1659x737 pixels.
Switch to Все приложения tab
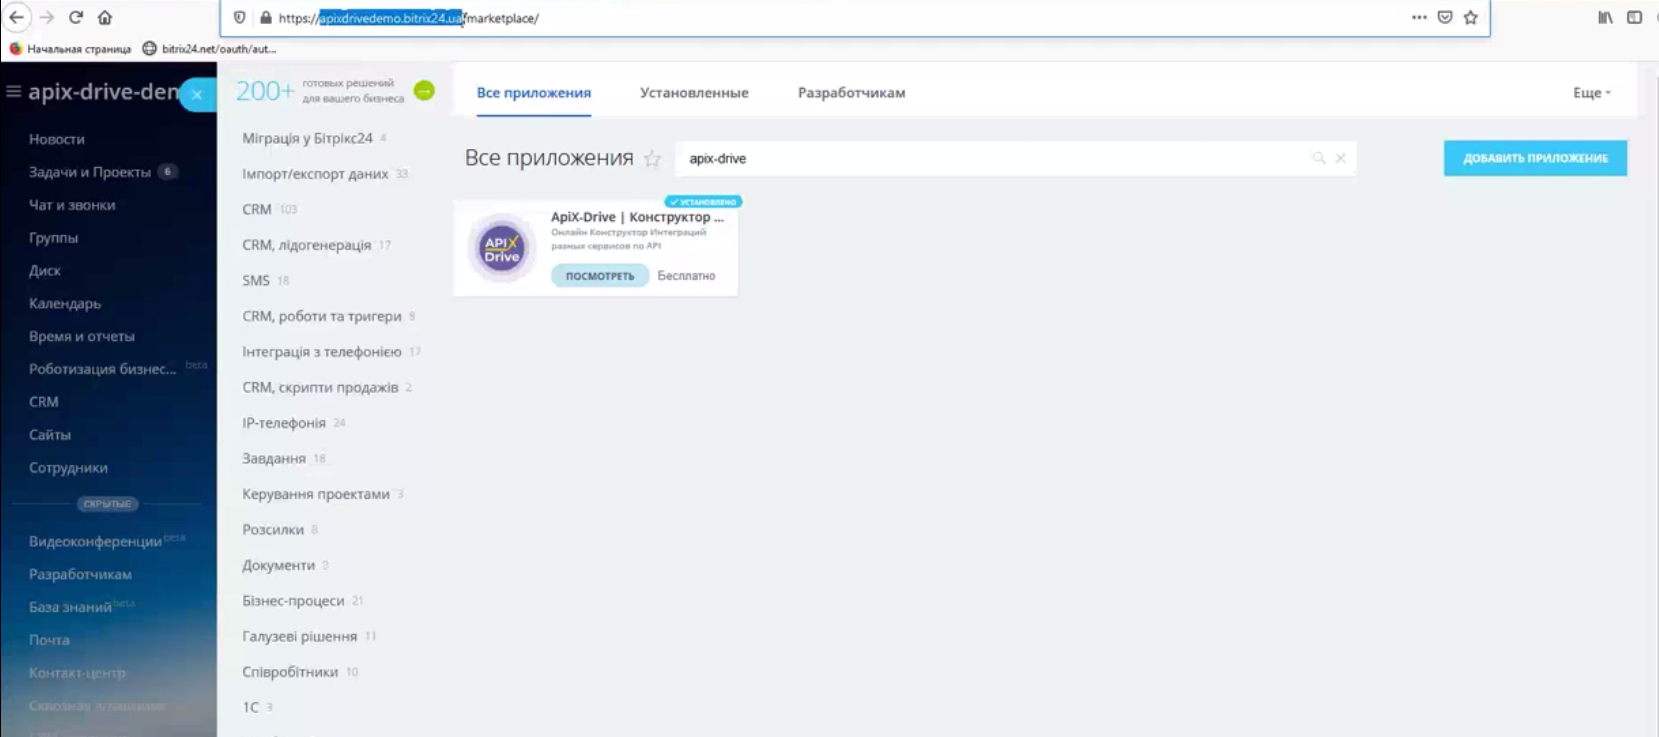533,93
